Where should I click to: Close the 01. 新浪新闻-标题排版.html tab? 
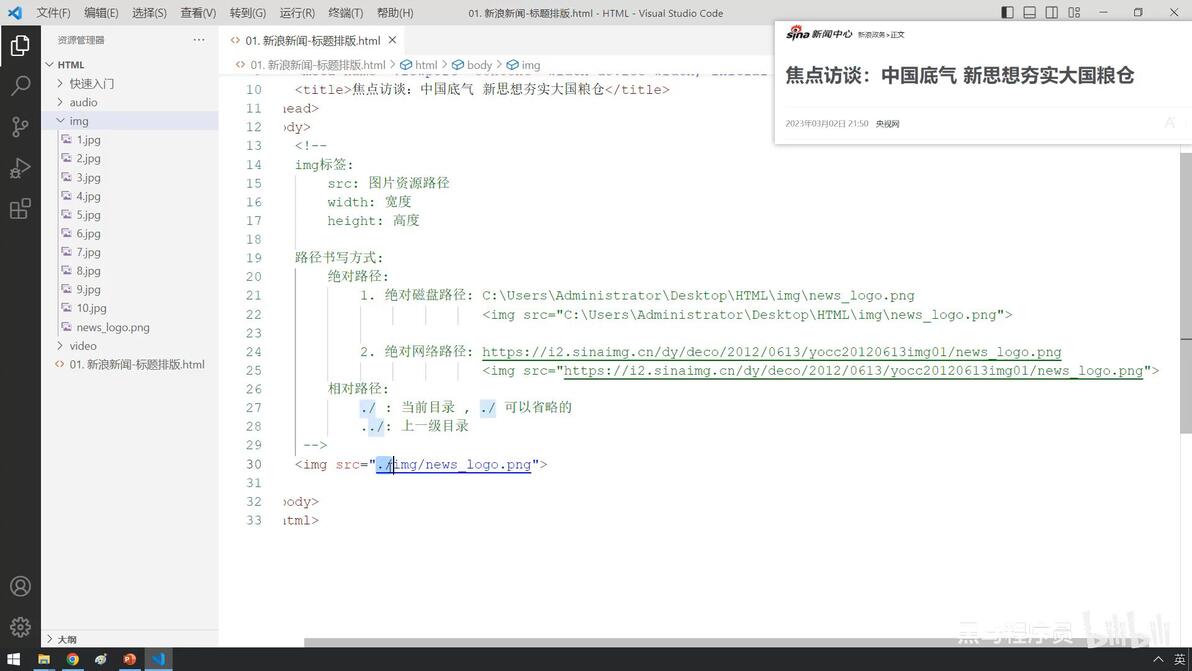click(x=392, y=40)
